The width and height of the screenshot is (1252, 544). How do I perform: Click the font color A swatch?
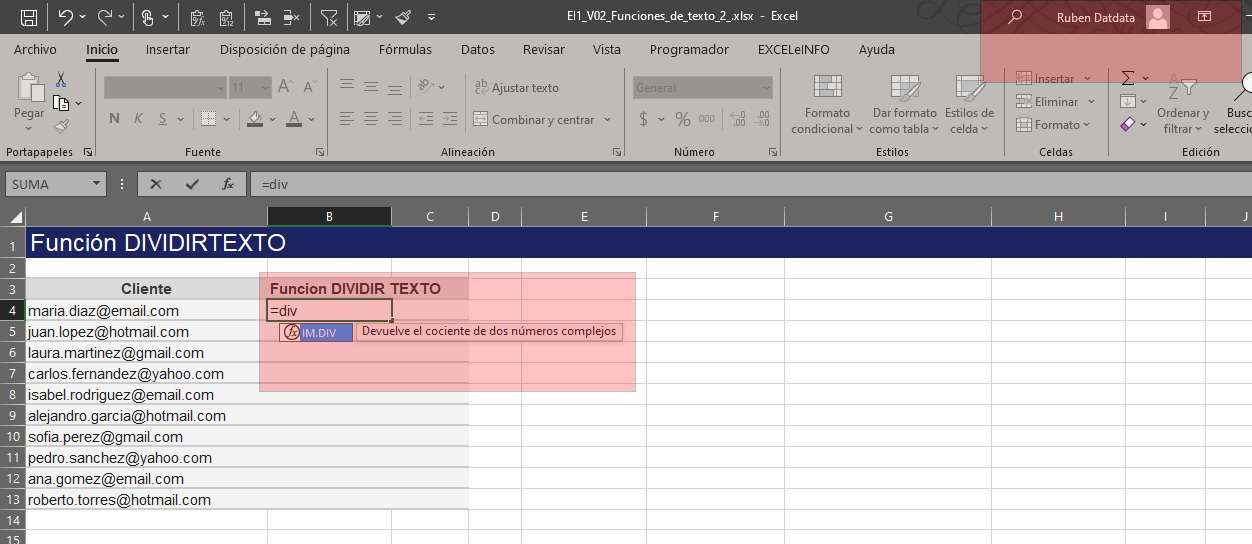294,119
